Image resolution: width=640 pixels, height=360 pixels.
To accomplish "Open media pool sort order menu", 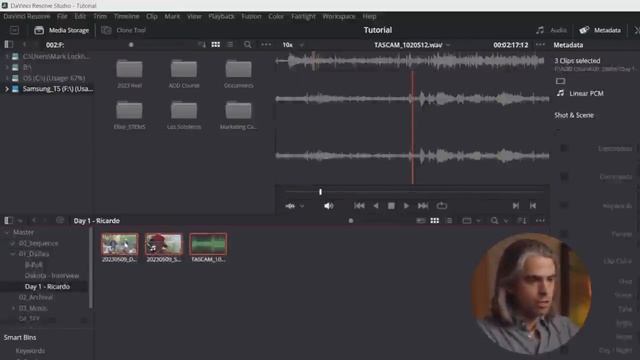I will coord(522,220).
